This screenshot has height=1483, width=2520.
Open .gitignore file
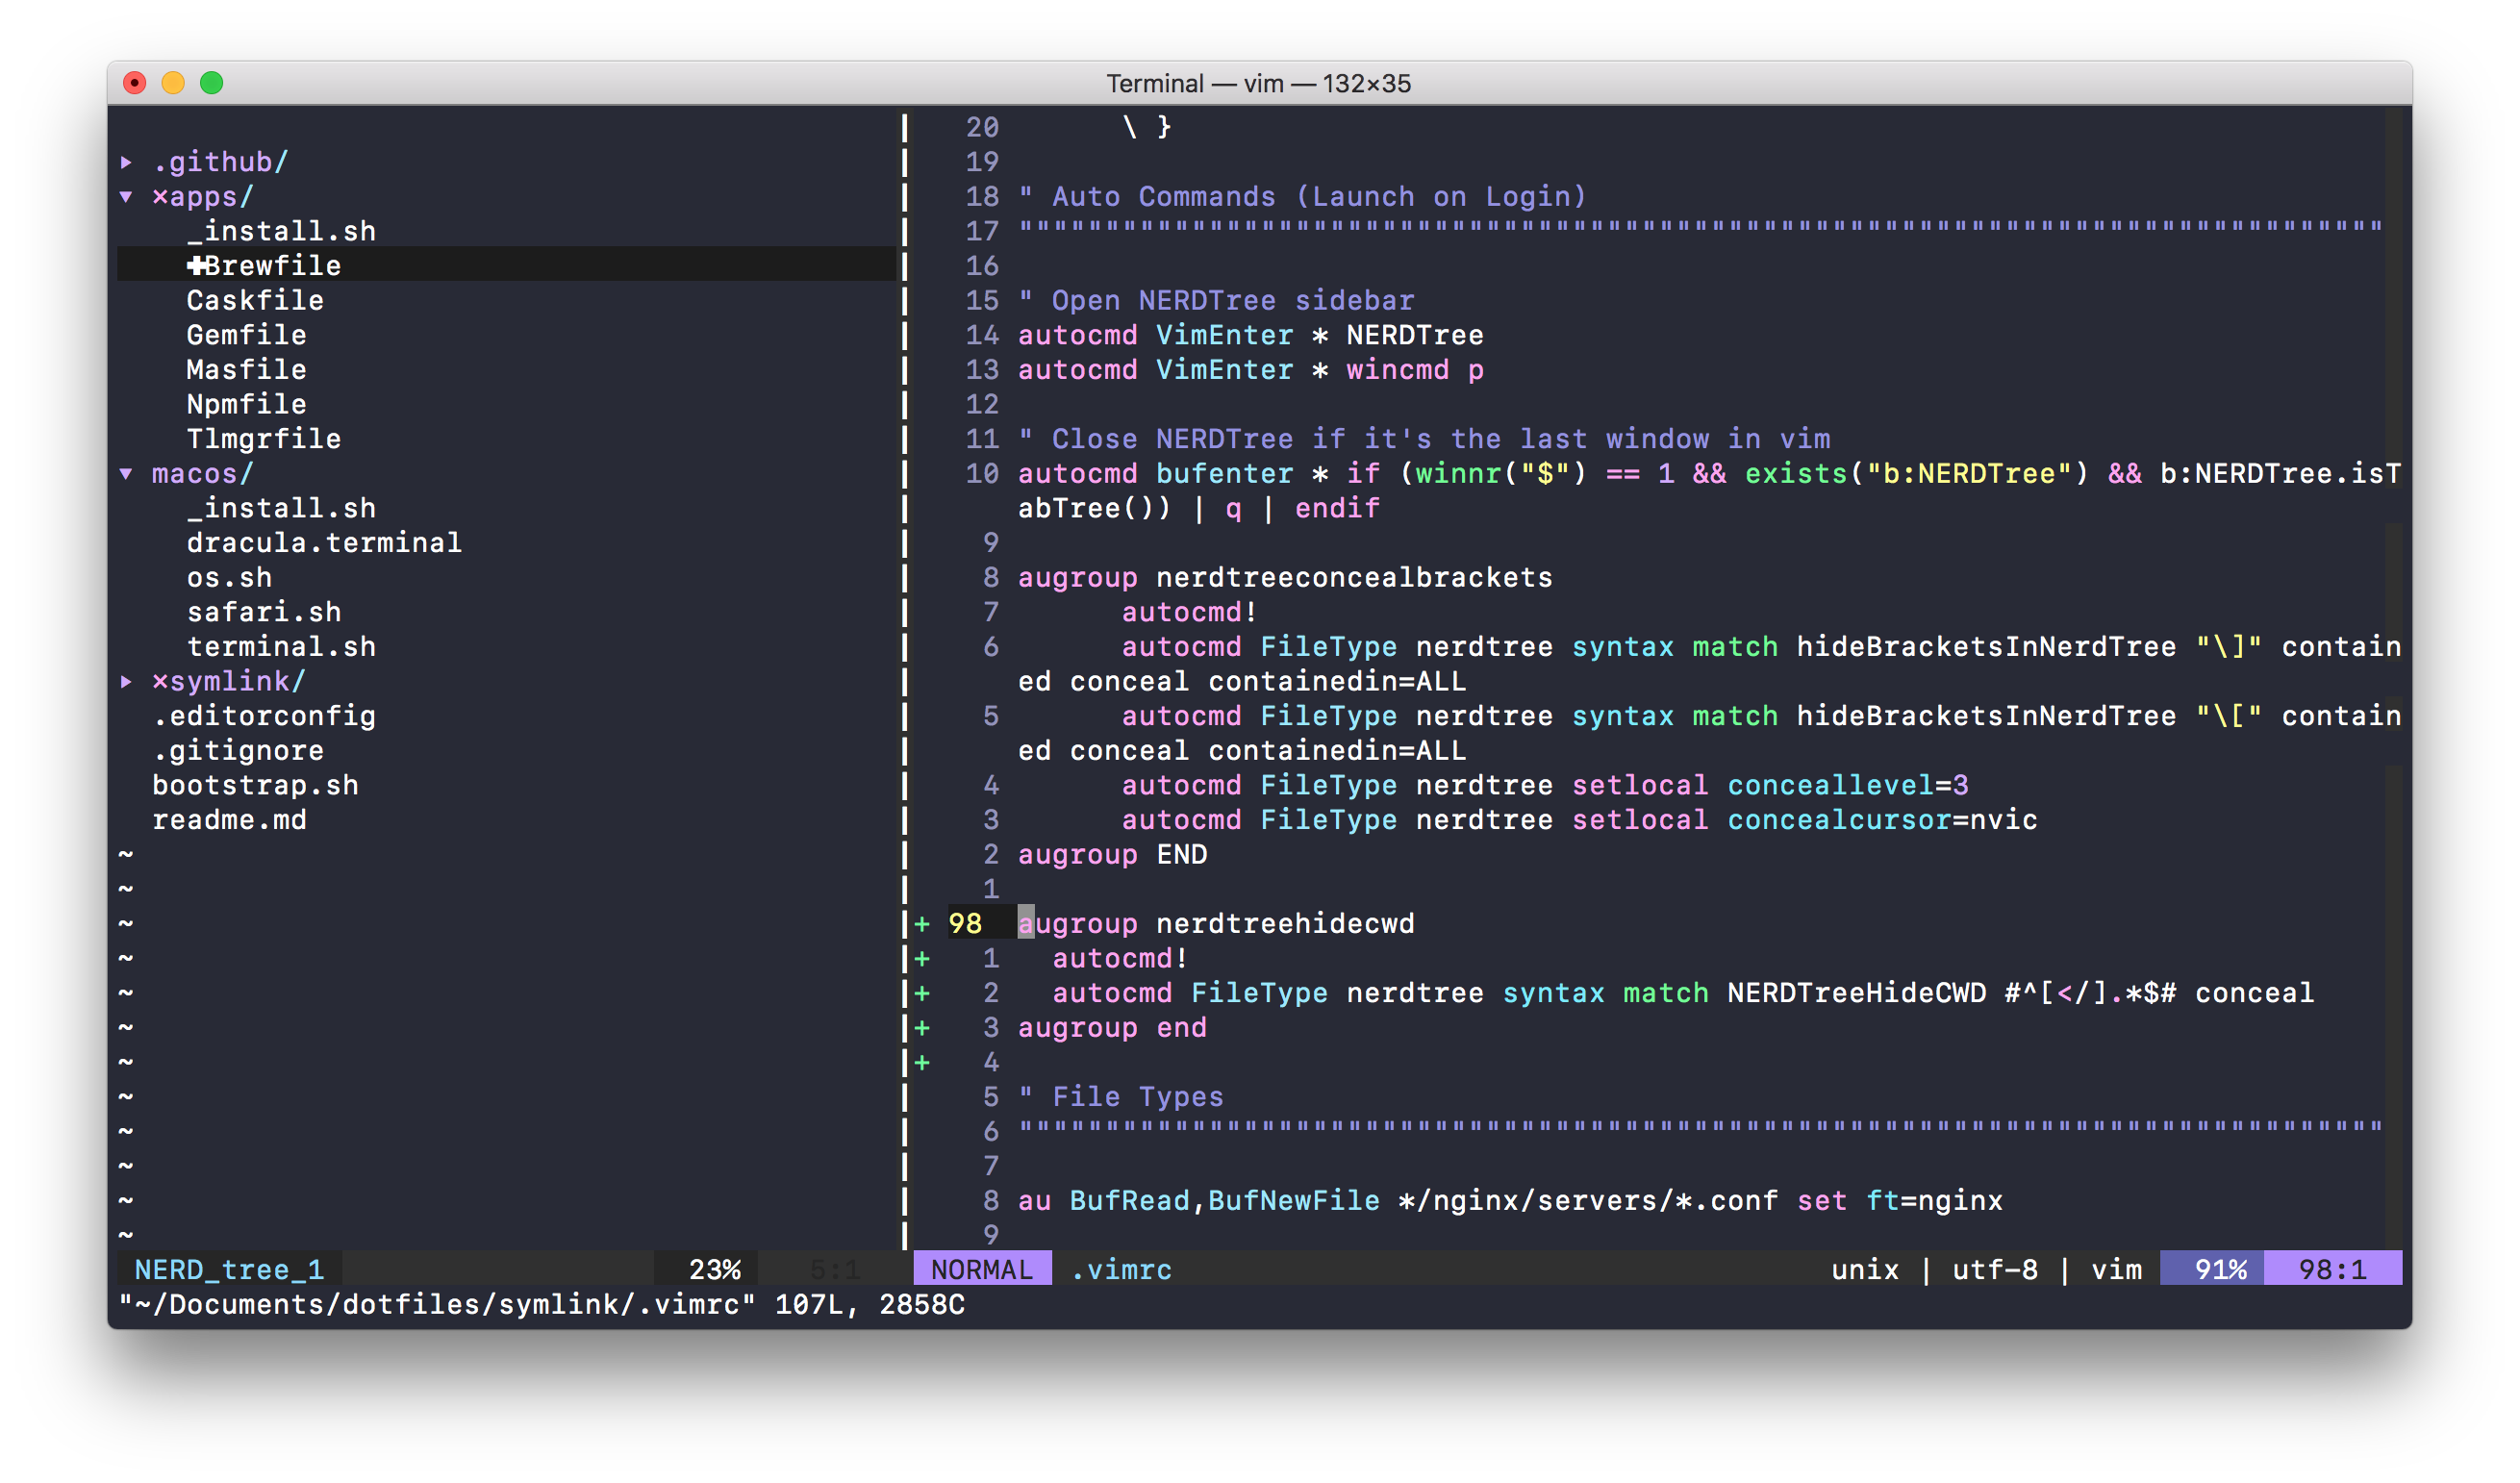point(238,750)
